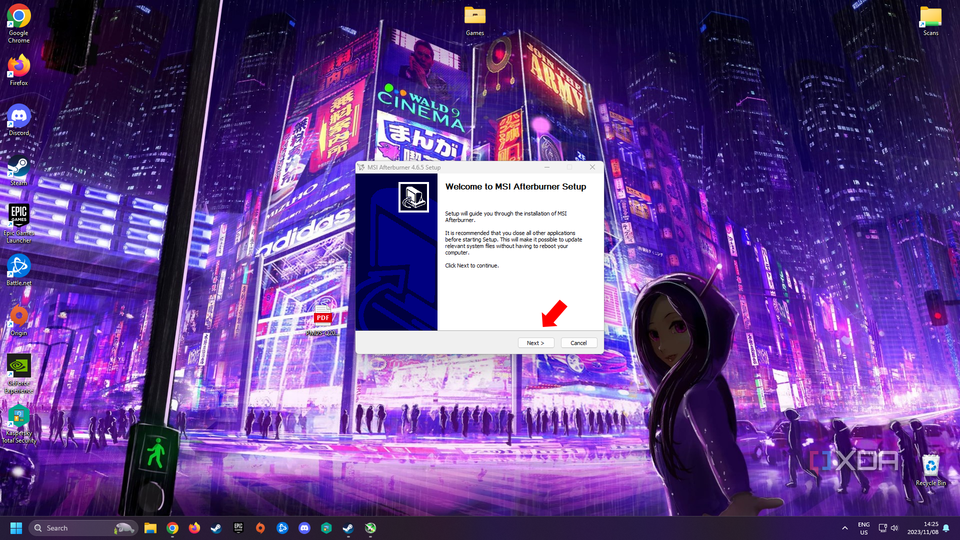The width and height of the screenshot is (960, 540).
Task: Open the clock and date flyout
Action: tap(923, 528)
